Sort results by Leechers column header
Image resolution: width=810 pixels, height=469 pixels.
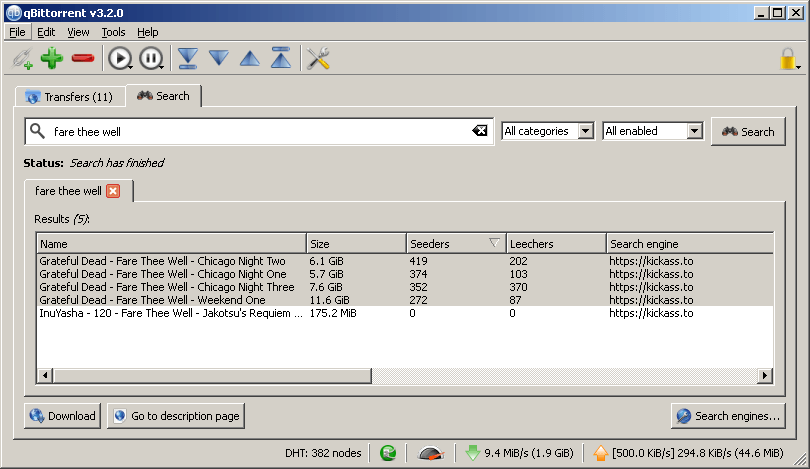(556, 244)
